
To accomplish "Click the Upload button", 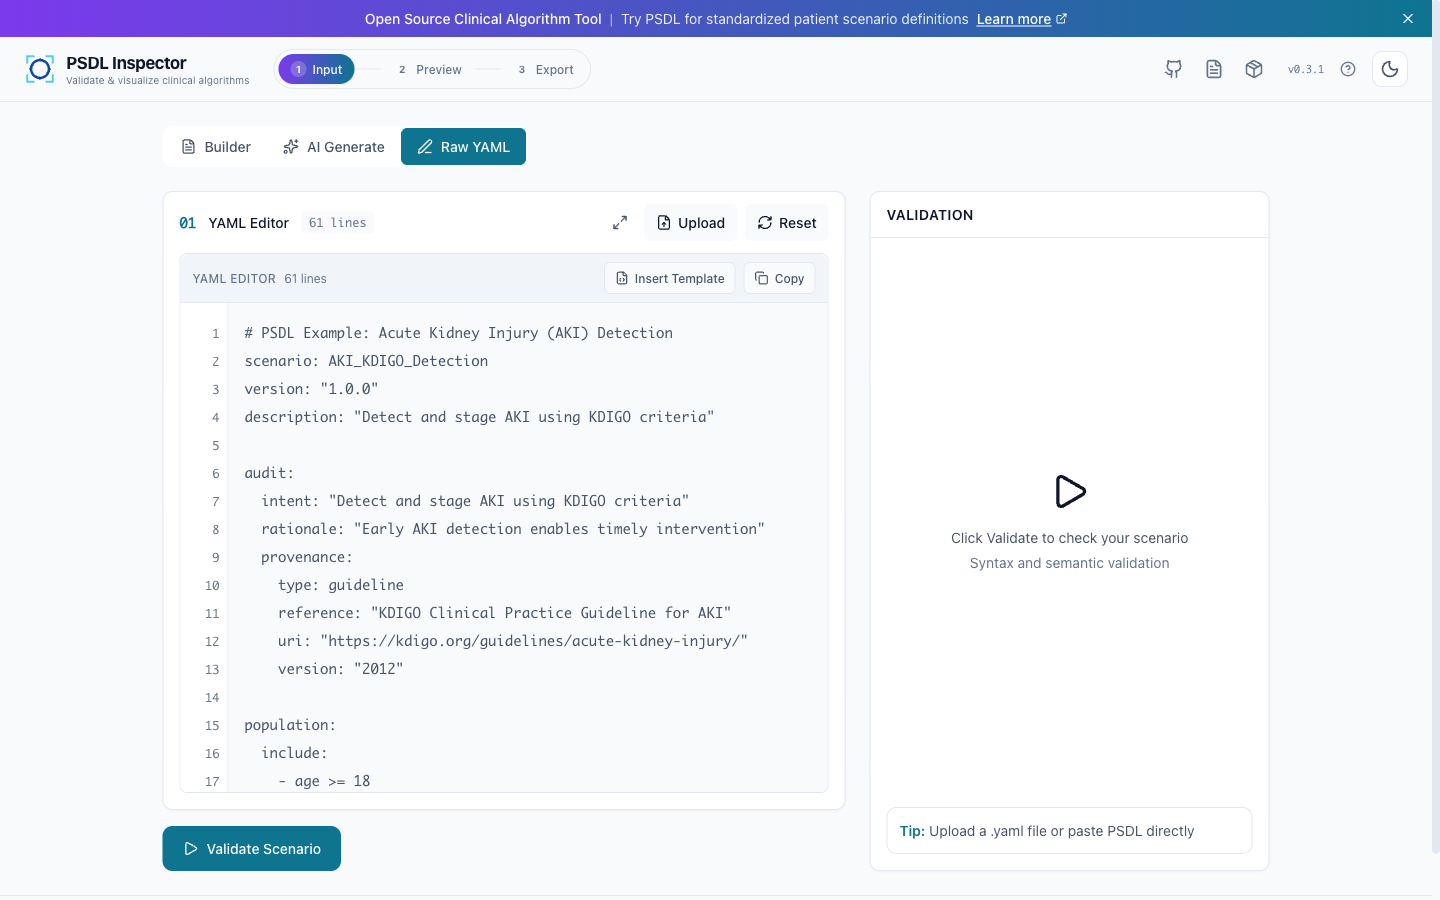I will 690,223.
